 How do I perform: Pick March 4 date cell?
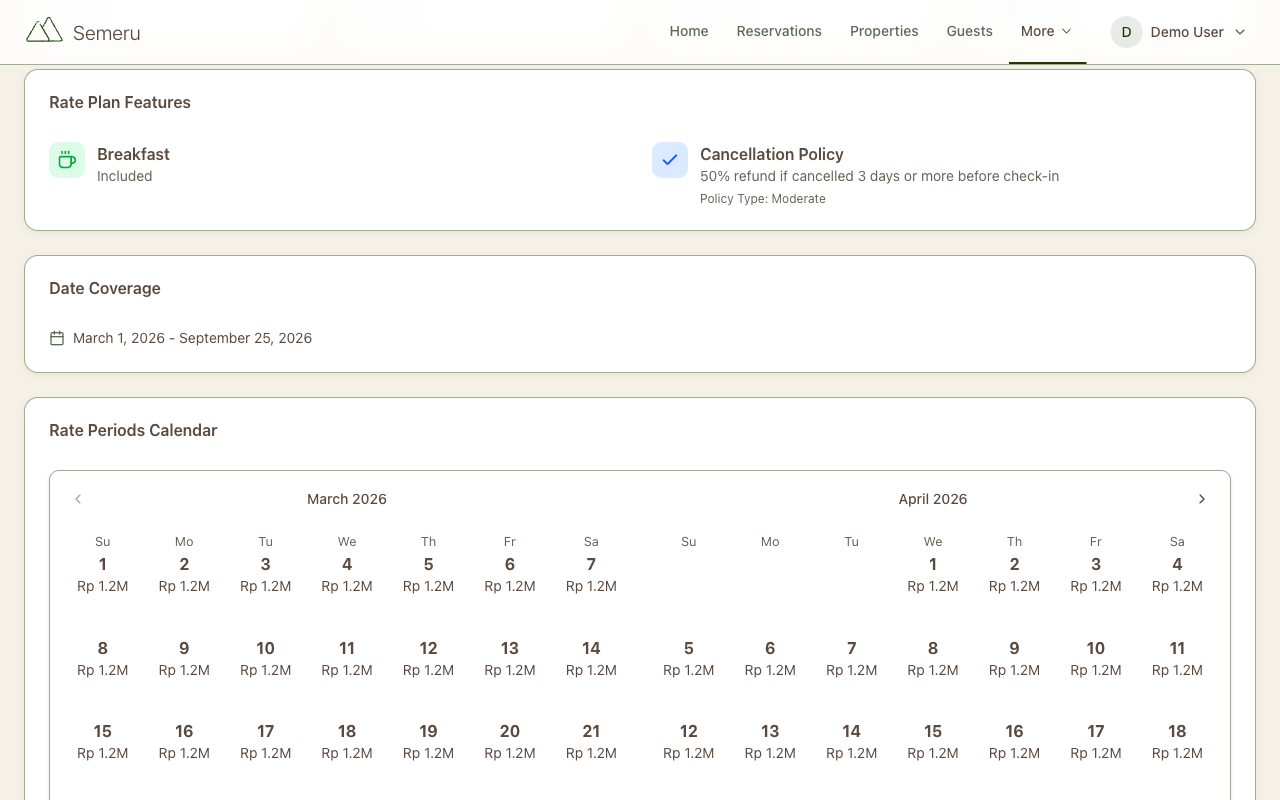(x=347, y=575)
